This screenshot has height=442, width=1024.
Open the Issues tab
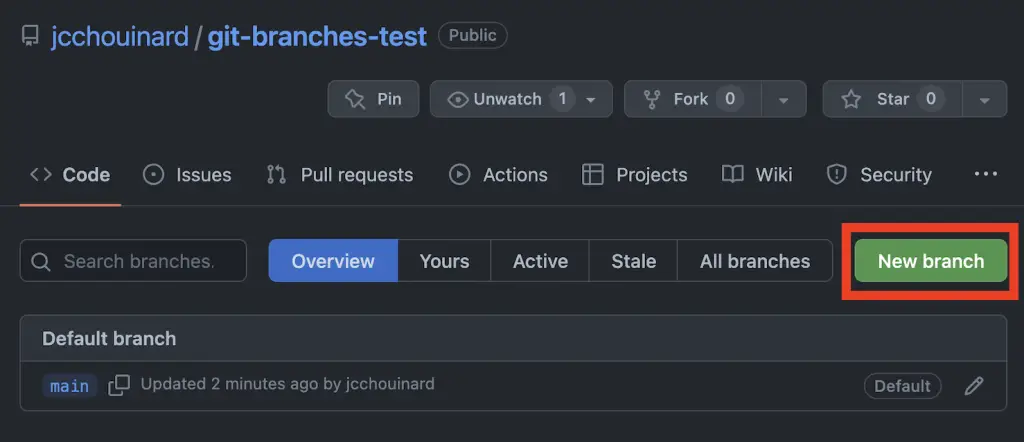coord(187,175)
